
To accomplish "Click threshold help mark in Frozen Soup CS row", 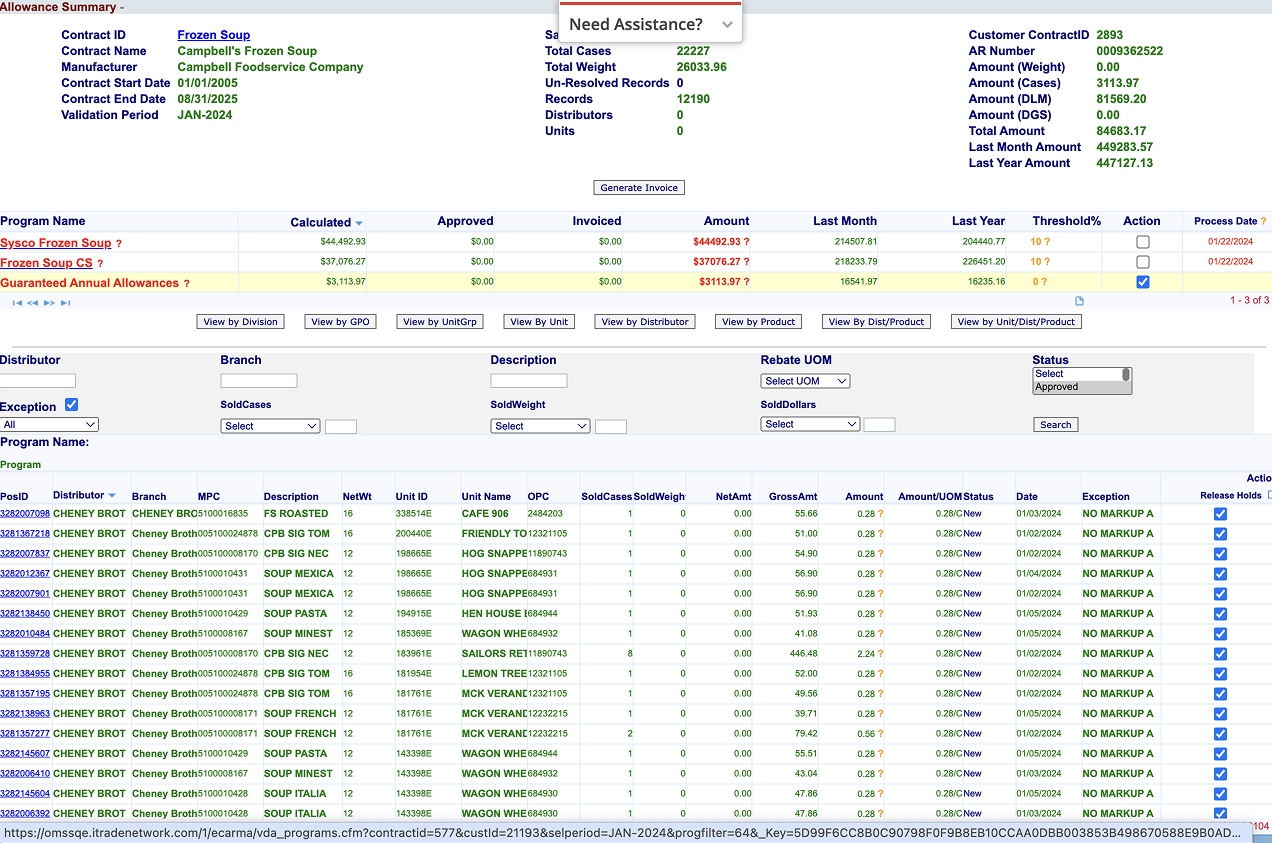I will (1047, 262).
